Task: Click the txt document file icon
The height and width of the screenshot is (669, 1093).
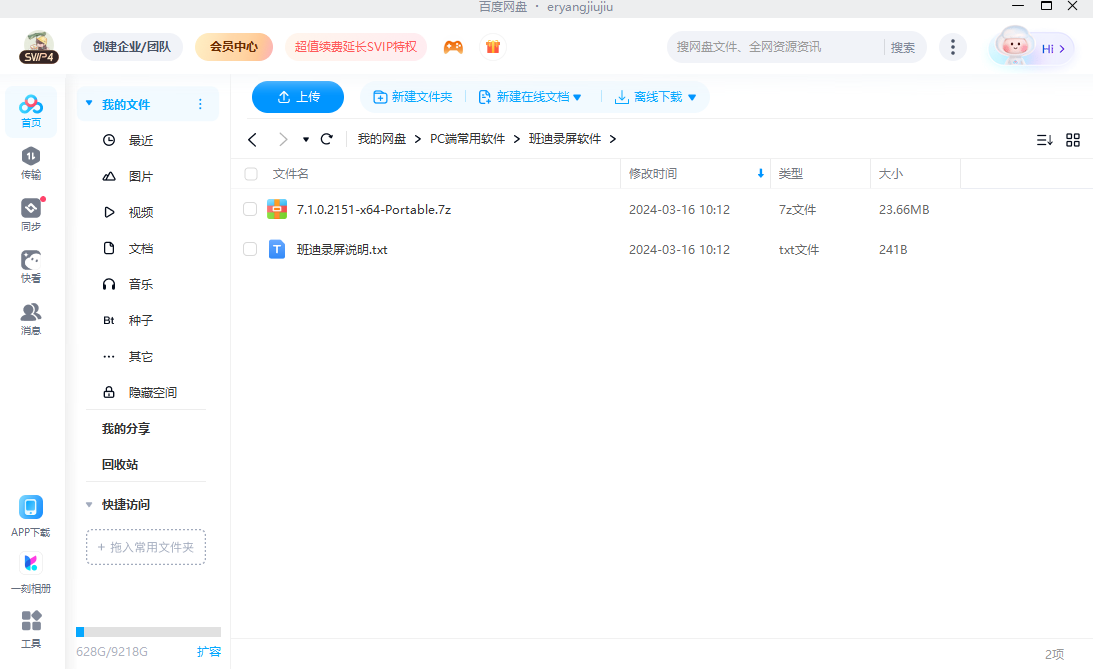Action: pyautogui.click(x=277, y=249)
